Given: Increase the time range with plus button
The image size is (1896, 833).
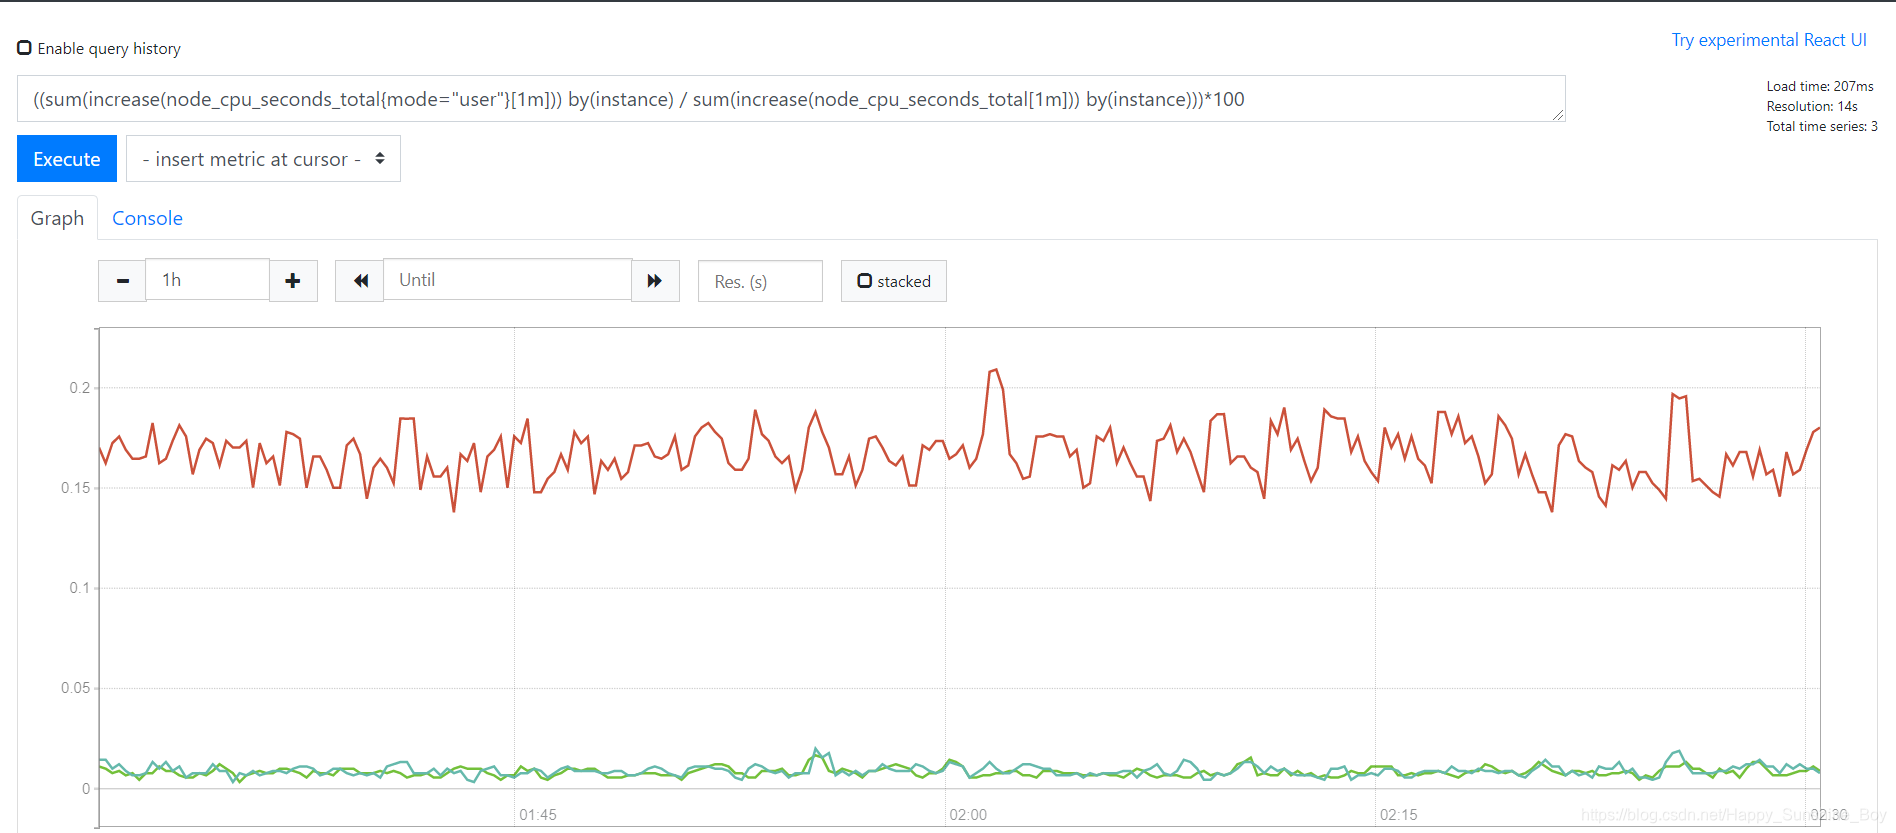Looking at the screenshot, I should click(293, 281).
